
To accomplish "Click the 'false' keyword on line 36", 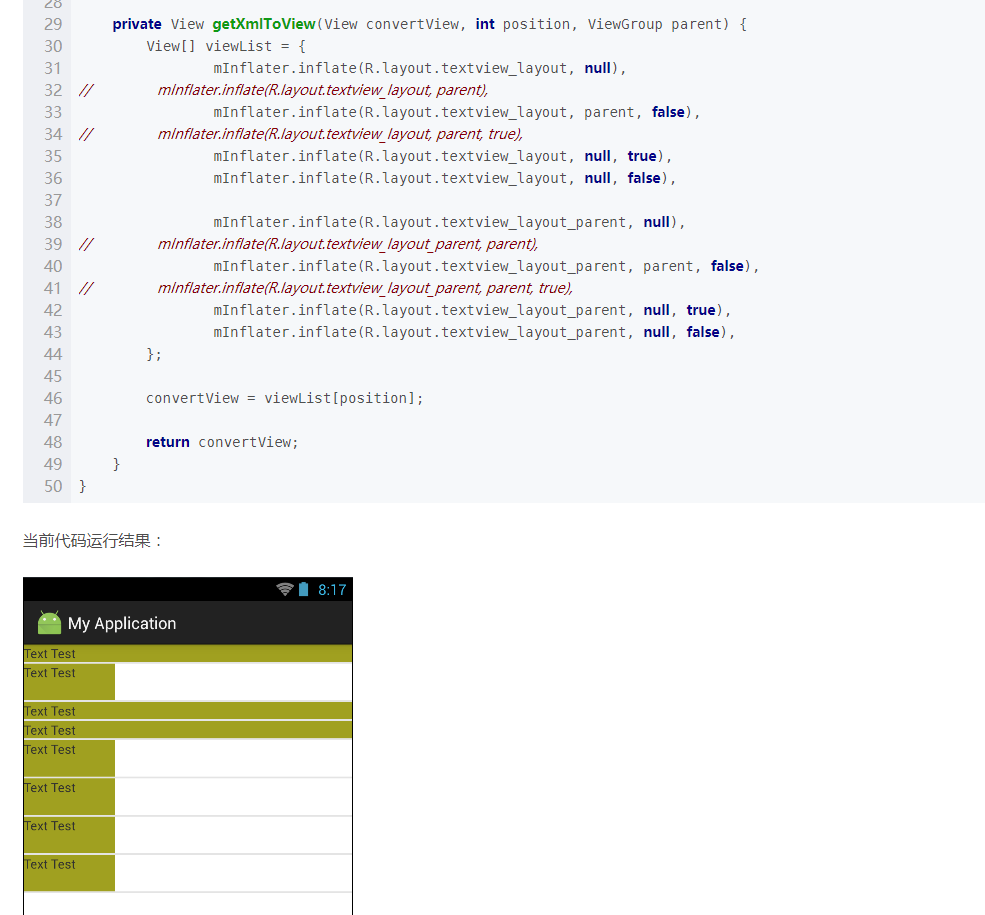I will 644,178.
